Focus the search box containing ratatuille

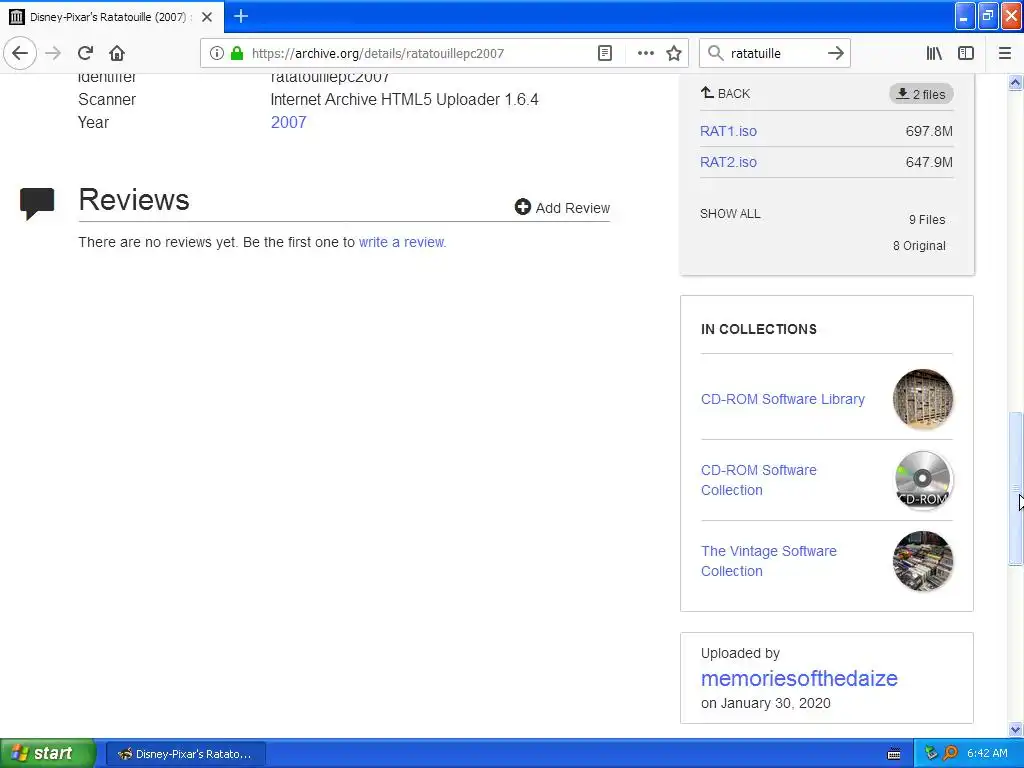coord(774,54)
